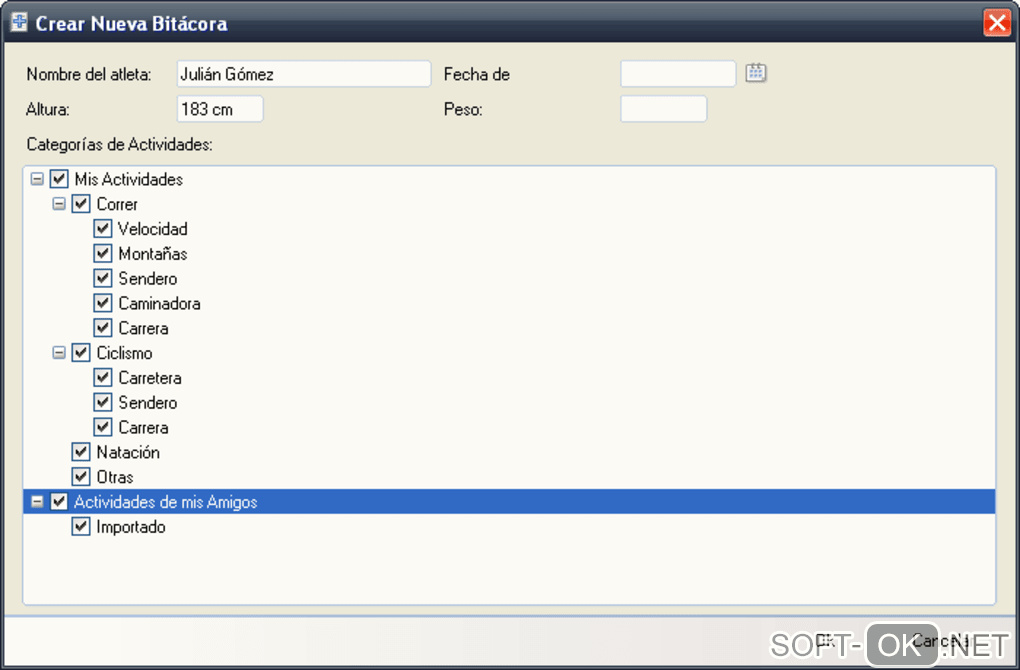Screen dimensions: 1020x670
Task: Uncheck Sendero checkbox under Correr
Action: tap(103, 278)
